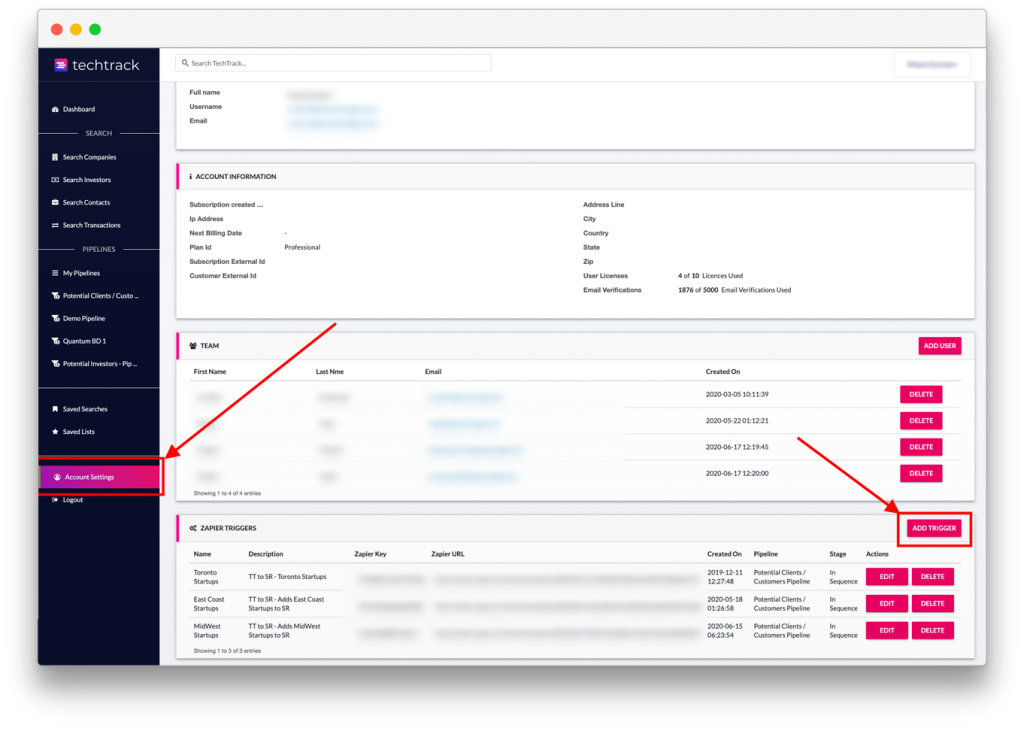Delete the team member created 2020-03-05
1024x740 pixels.
click(921, 394)
